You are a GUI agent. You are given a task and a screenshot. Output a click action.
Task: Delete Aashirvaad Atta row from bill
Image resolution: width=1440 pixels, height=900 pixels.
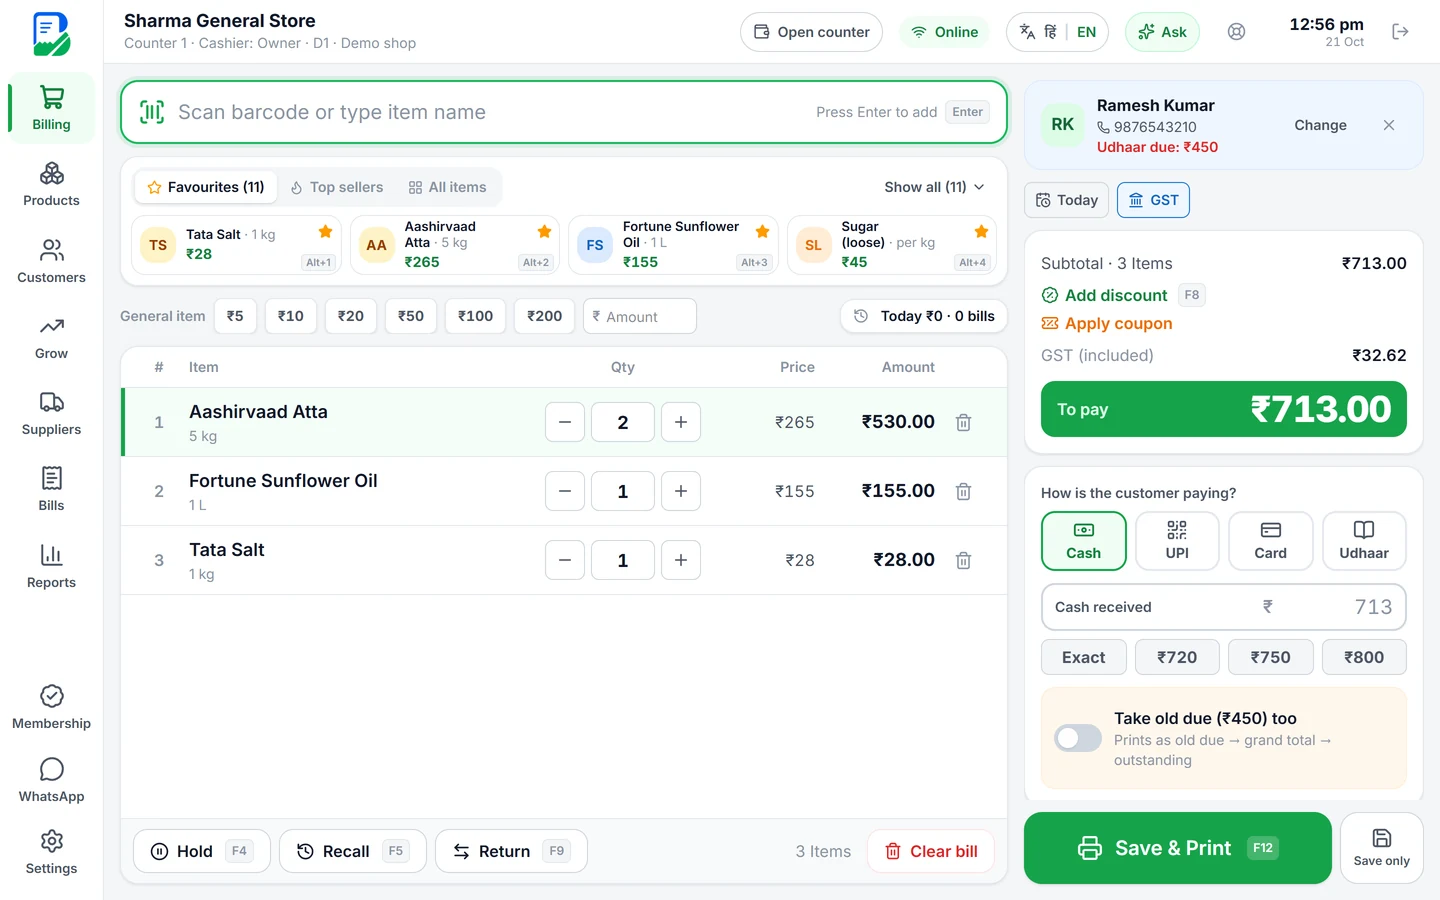pos(964,422)
